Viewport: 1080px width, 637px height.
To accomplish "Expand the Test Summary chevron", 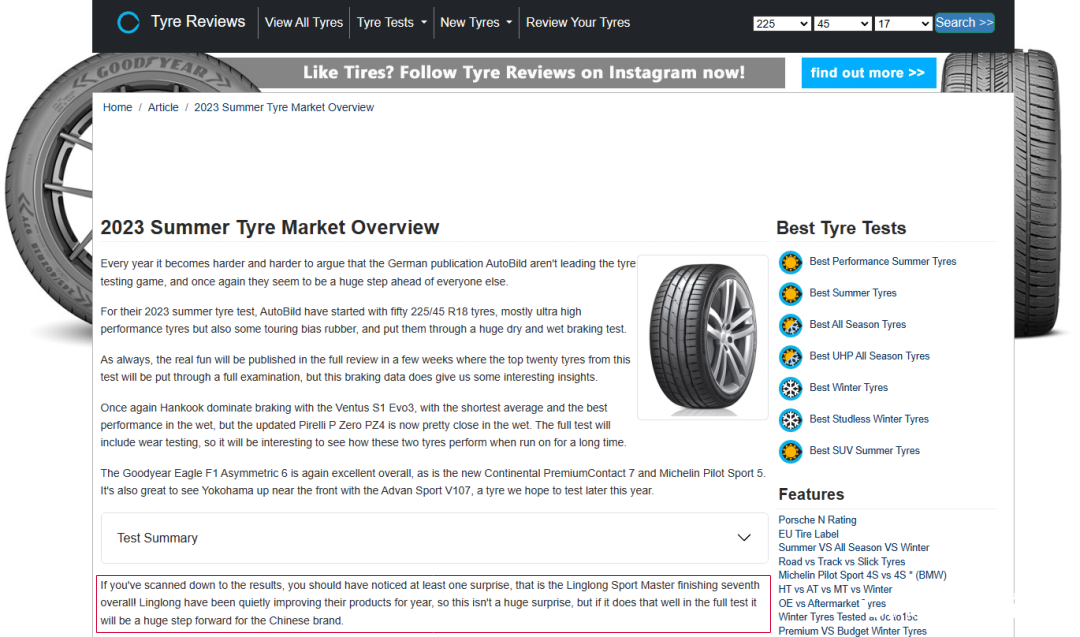I will [x=744, y=538].
